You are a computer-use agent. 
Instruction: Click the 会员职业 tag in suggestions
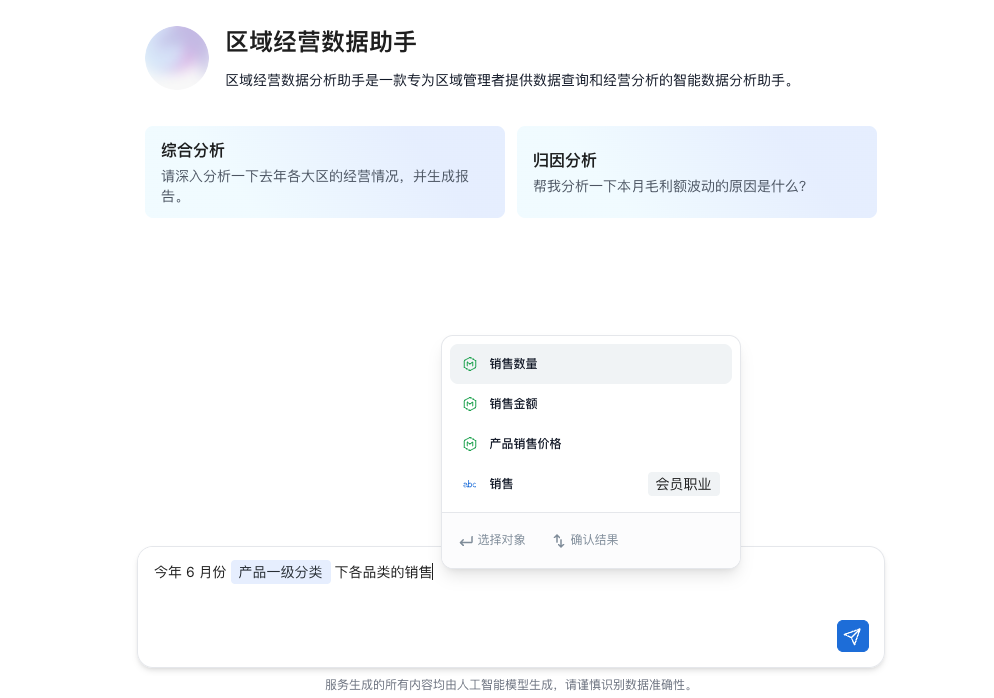[x=683, y=484]
